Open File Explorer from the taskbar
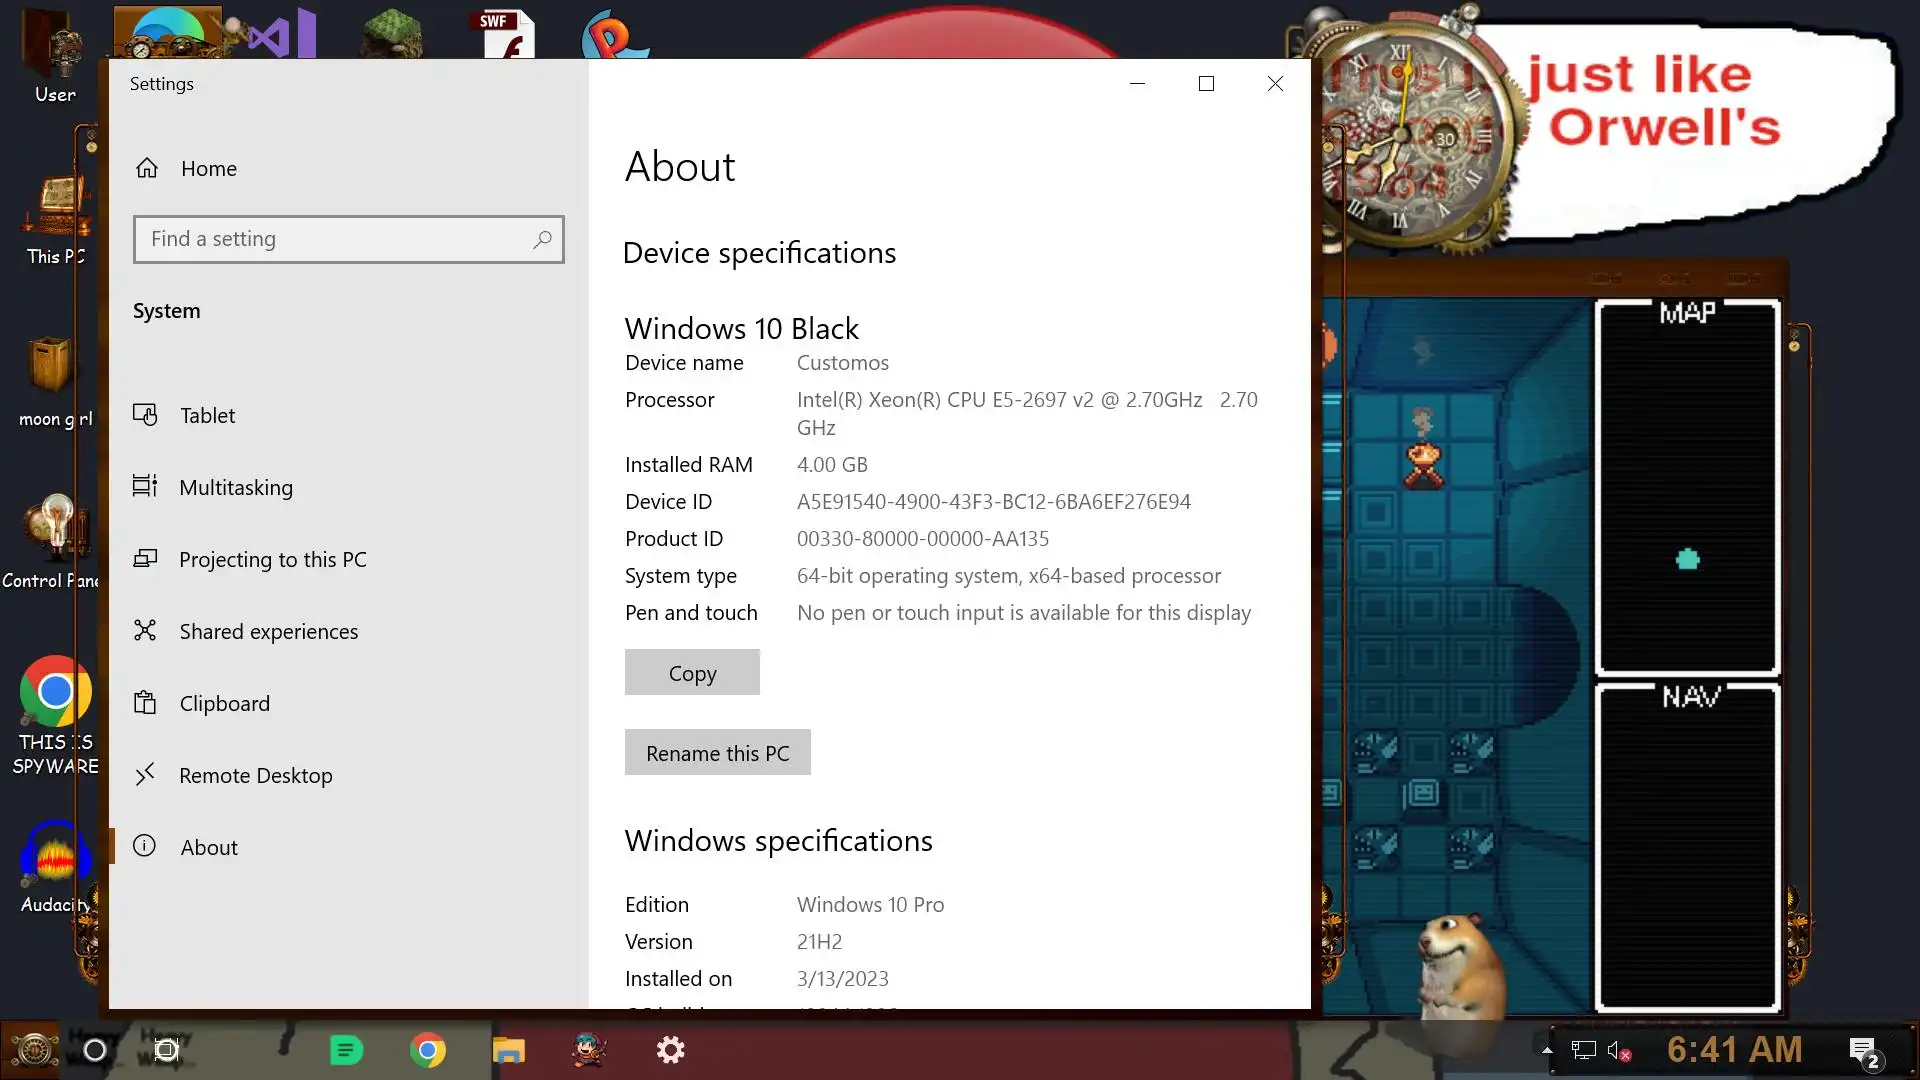 click(x=509, y=1050)
